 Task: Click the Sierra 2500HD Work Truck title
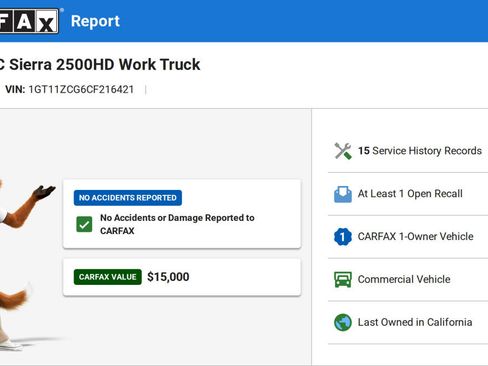pos(100,64)
